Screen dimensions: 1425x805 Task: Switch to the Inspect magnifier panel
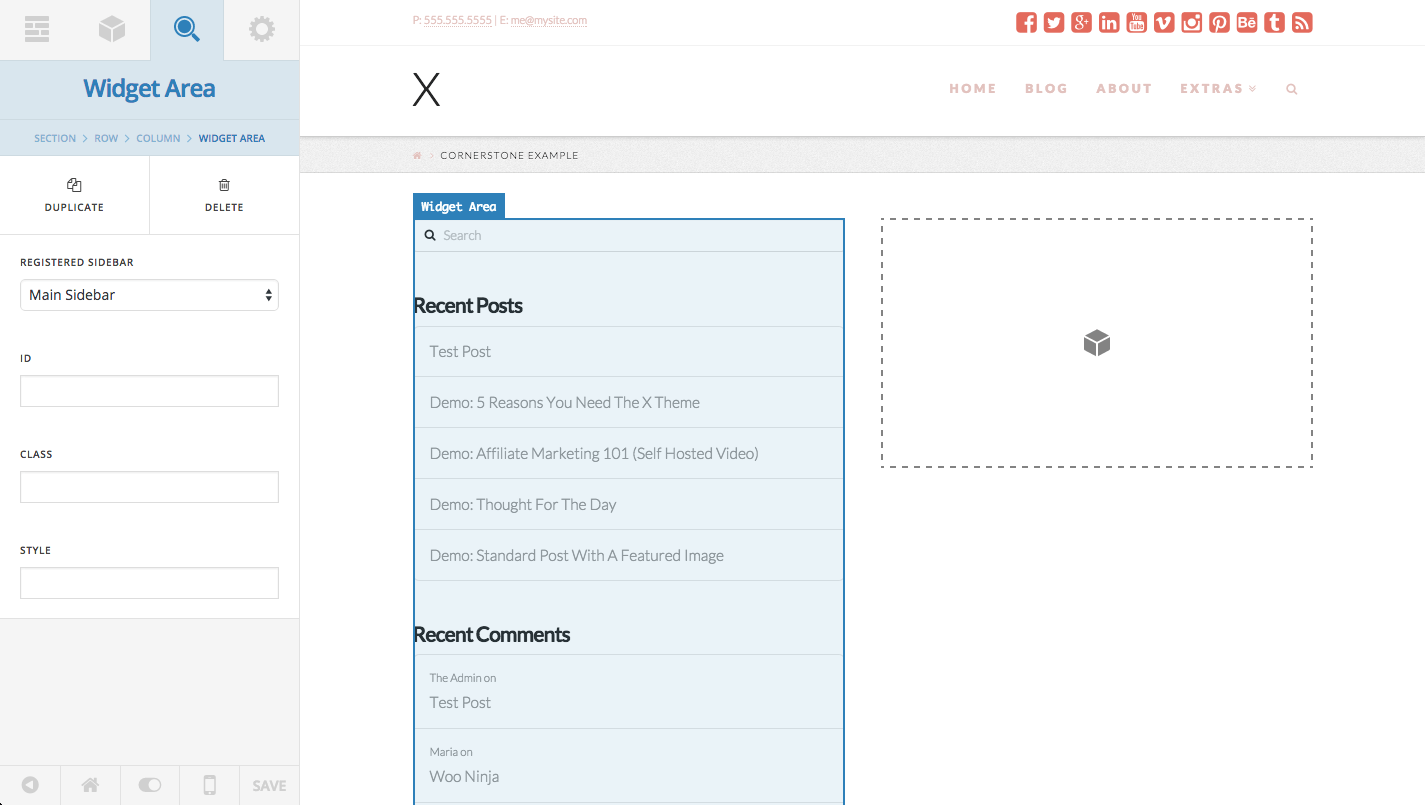tap(186, 29)
